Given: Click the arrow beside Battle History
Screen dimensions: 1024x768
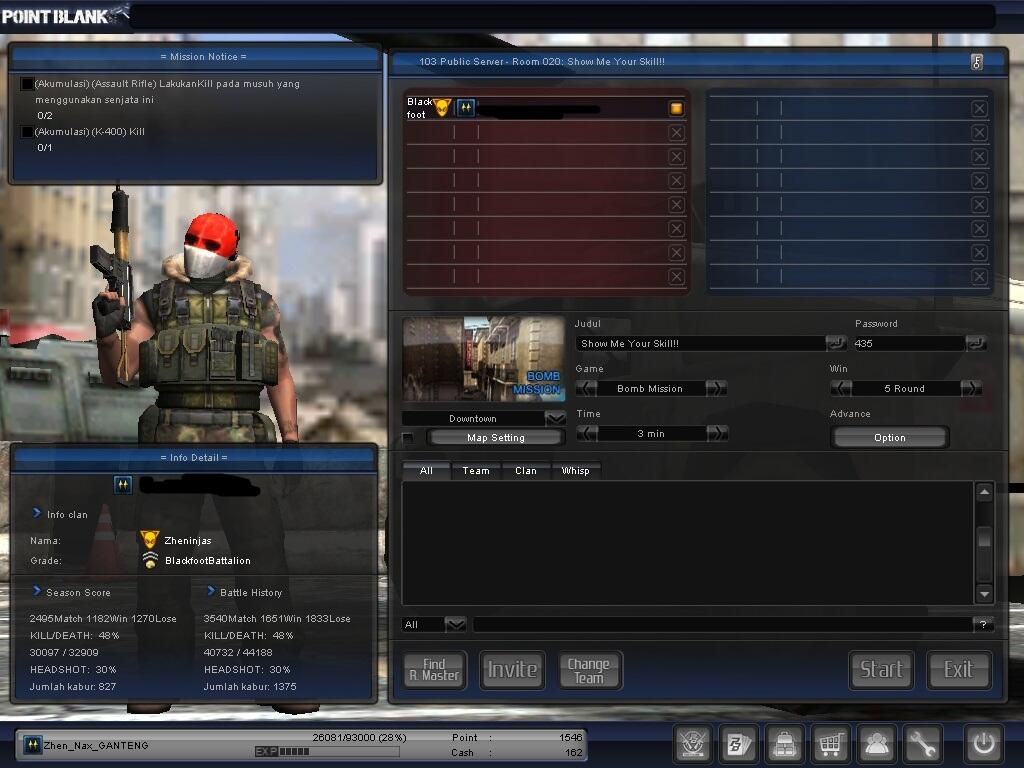Looking at the screenshot, I should coord(210,591).
